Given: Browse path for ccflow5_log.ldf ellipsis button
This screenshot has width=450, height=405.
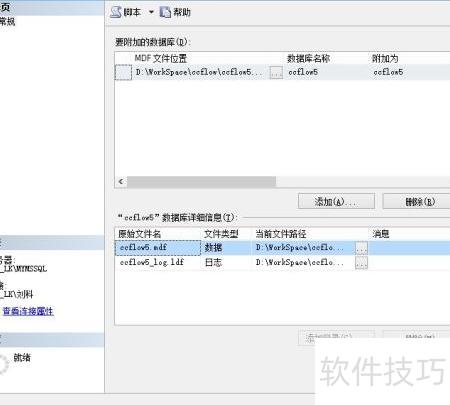Looking at the screenshot, I should coord(361,263).
